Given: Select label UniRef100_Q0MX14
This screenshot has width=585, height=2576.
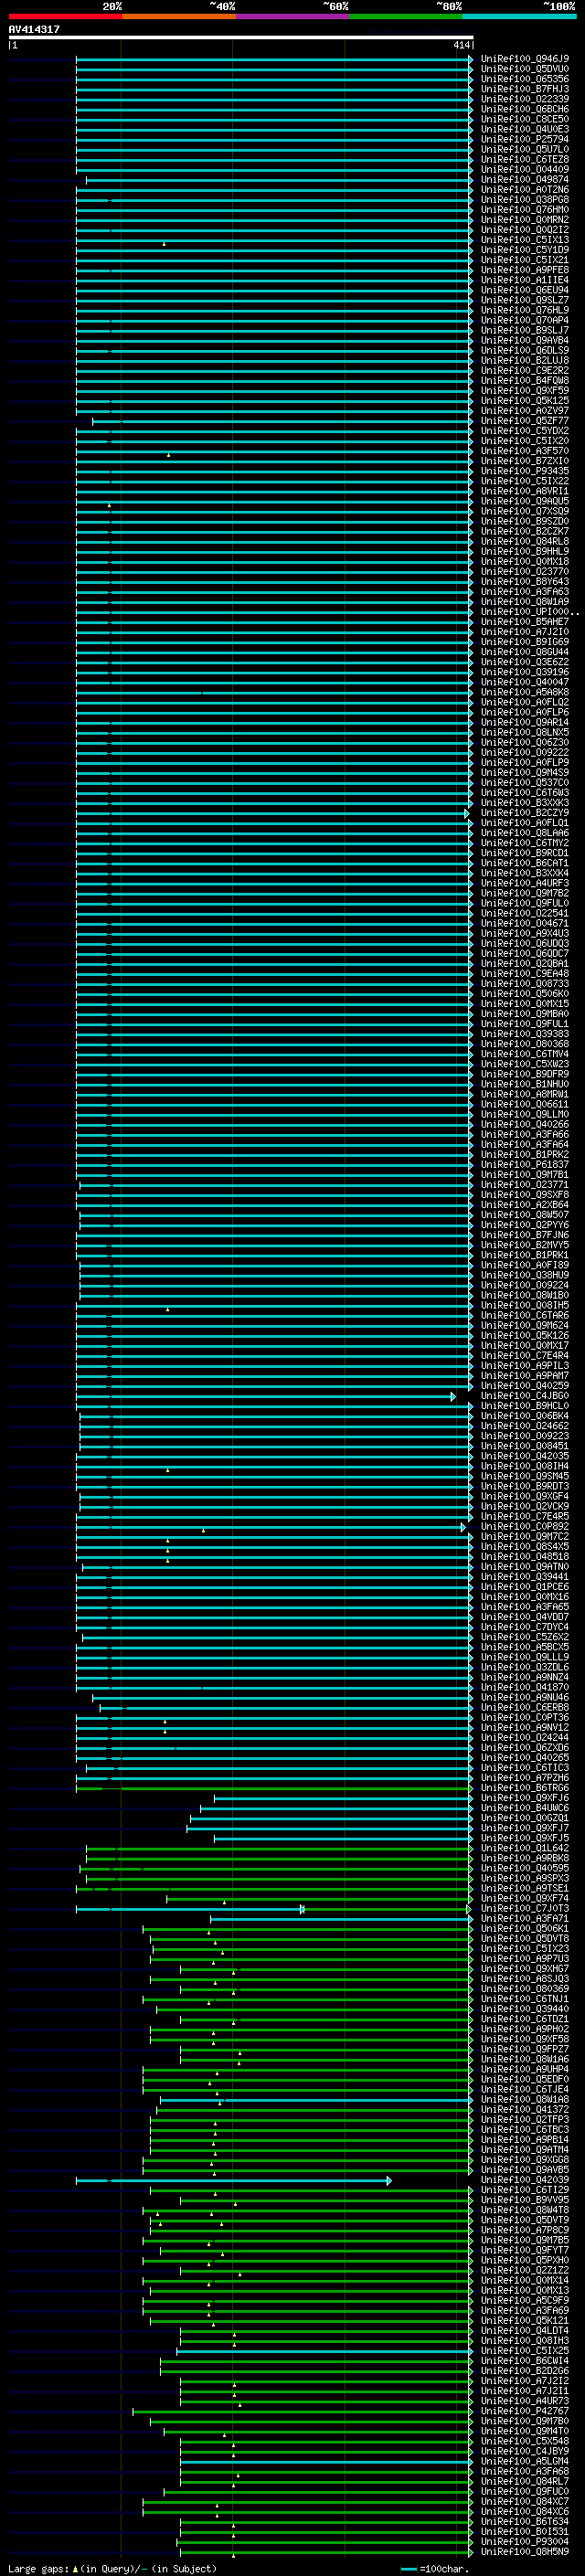Looking at the screenshot, I should (524, 2280).
